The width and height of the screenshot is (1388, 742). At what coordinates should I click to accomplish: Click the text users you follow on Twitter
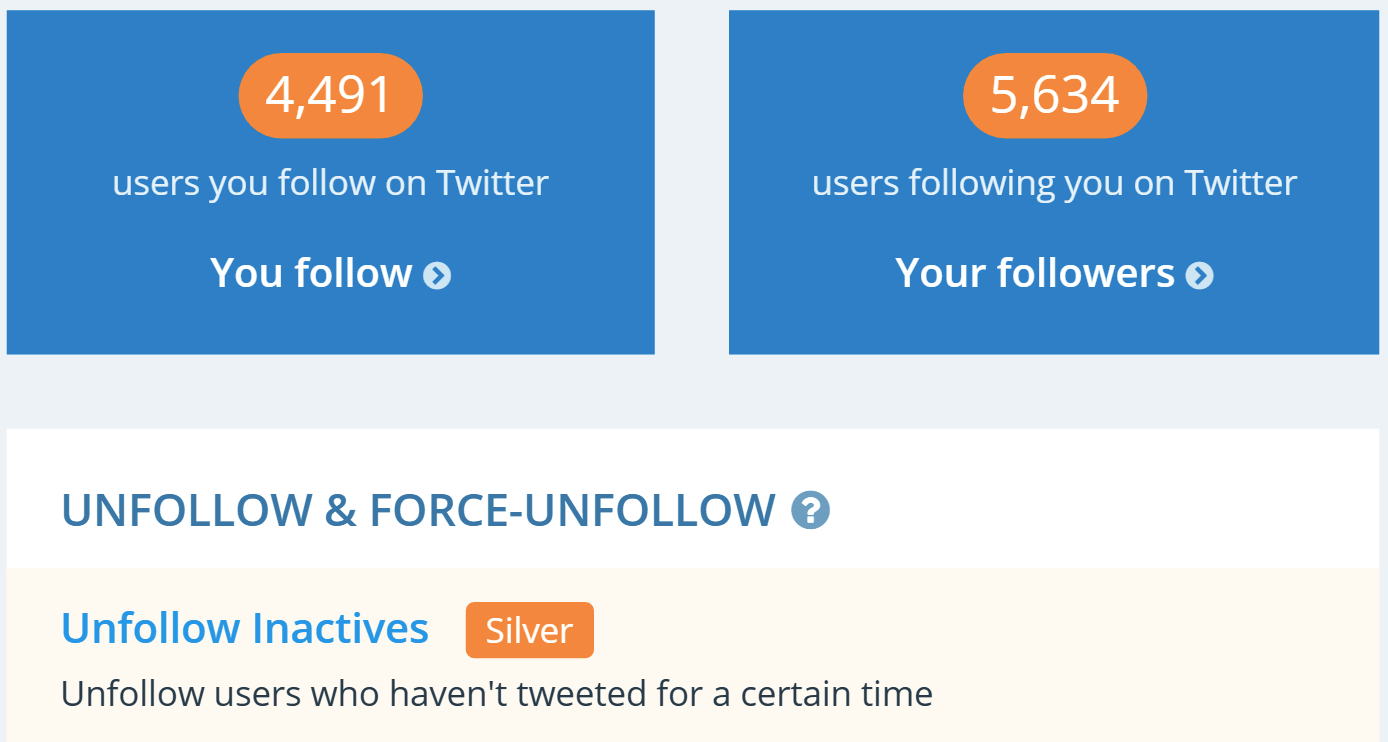click(330, 183)
